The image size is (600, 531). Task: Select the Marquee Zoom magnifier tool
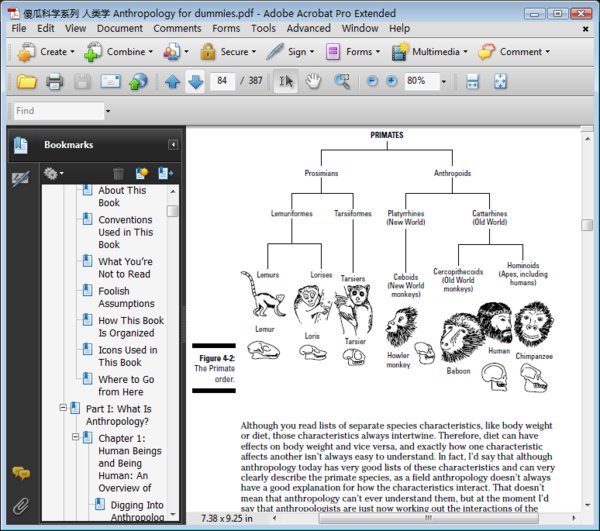[342, 81]
